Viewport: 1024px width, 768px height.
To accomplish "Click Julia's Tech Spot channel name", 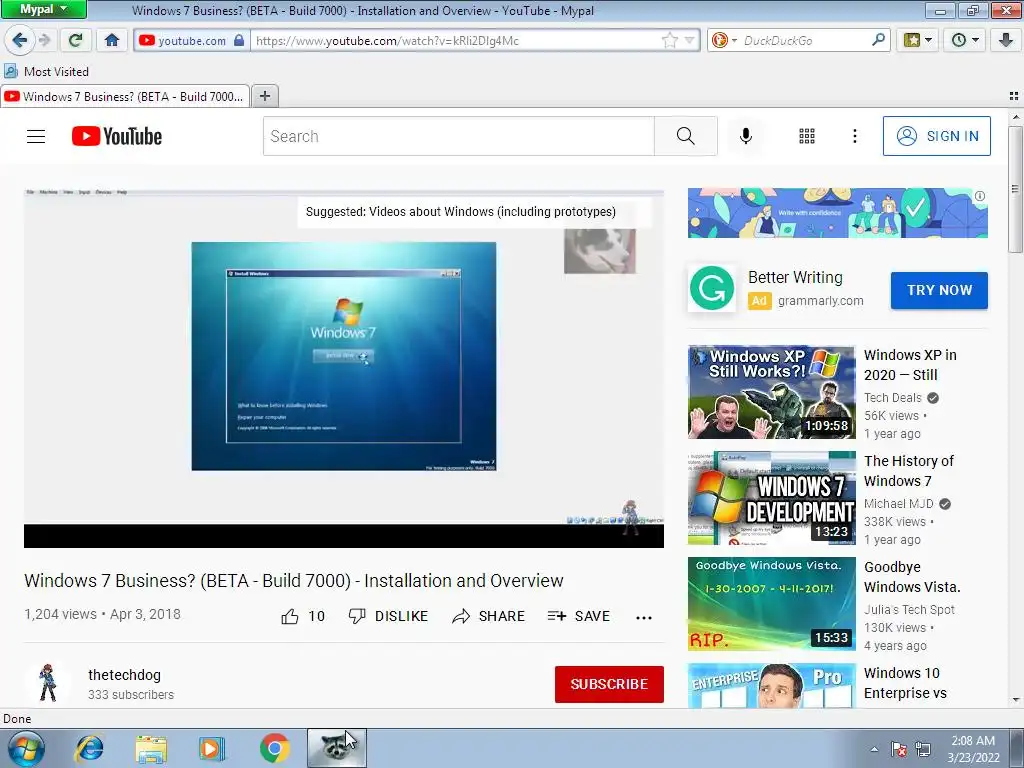I will point(909,609).
